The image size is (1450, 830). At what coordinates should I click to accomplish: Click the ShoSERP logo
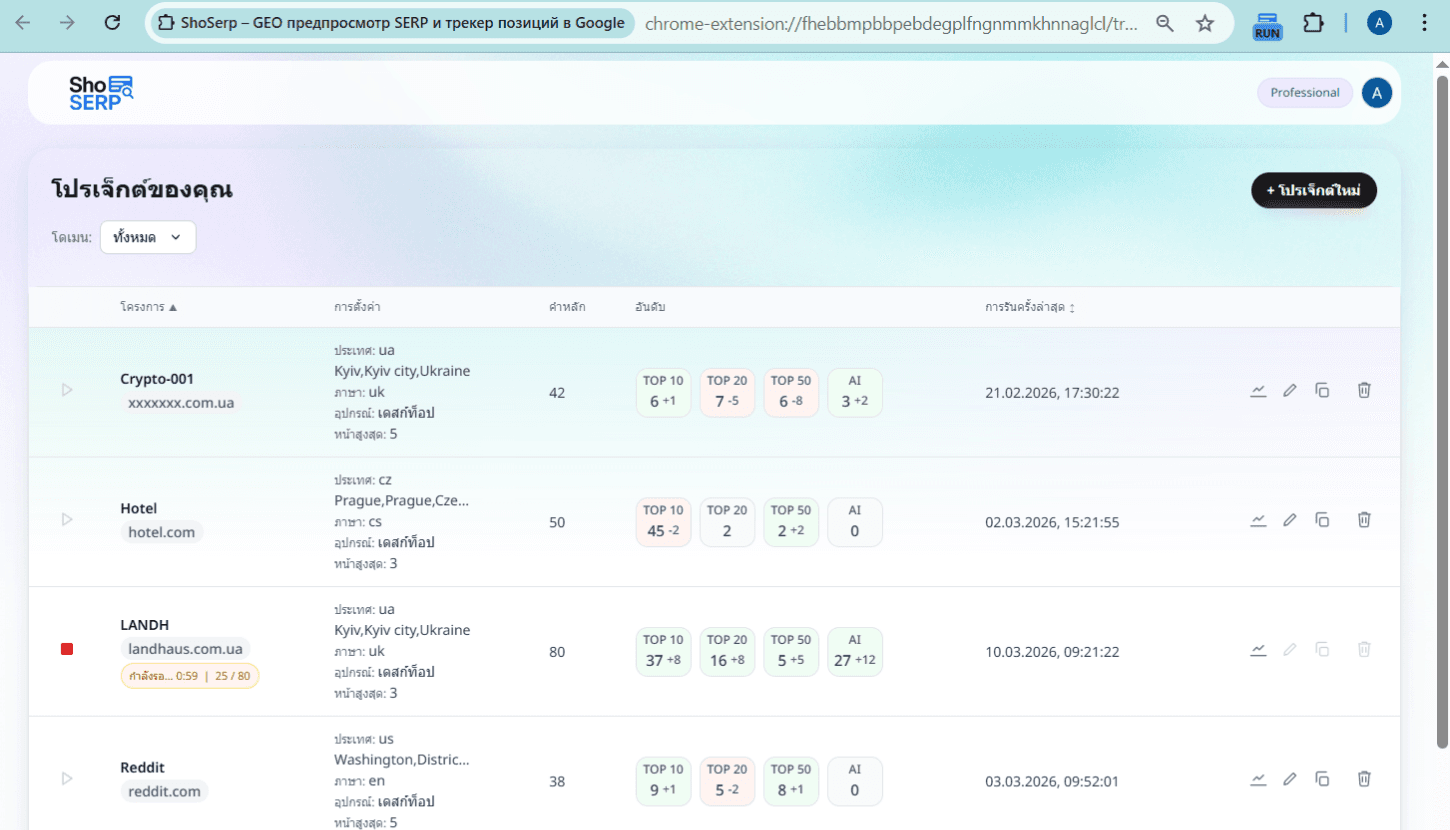point(101,93)
